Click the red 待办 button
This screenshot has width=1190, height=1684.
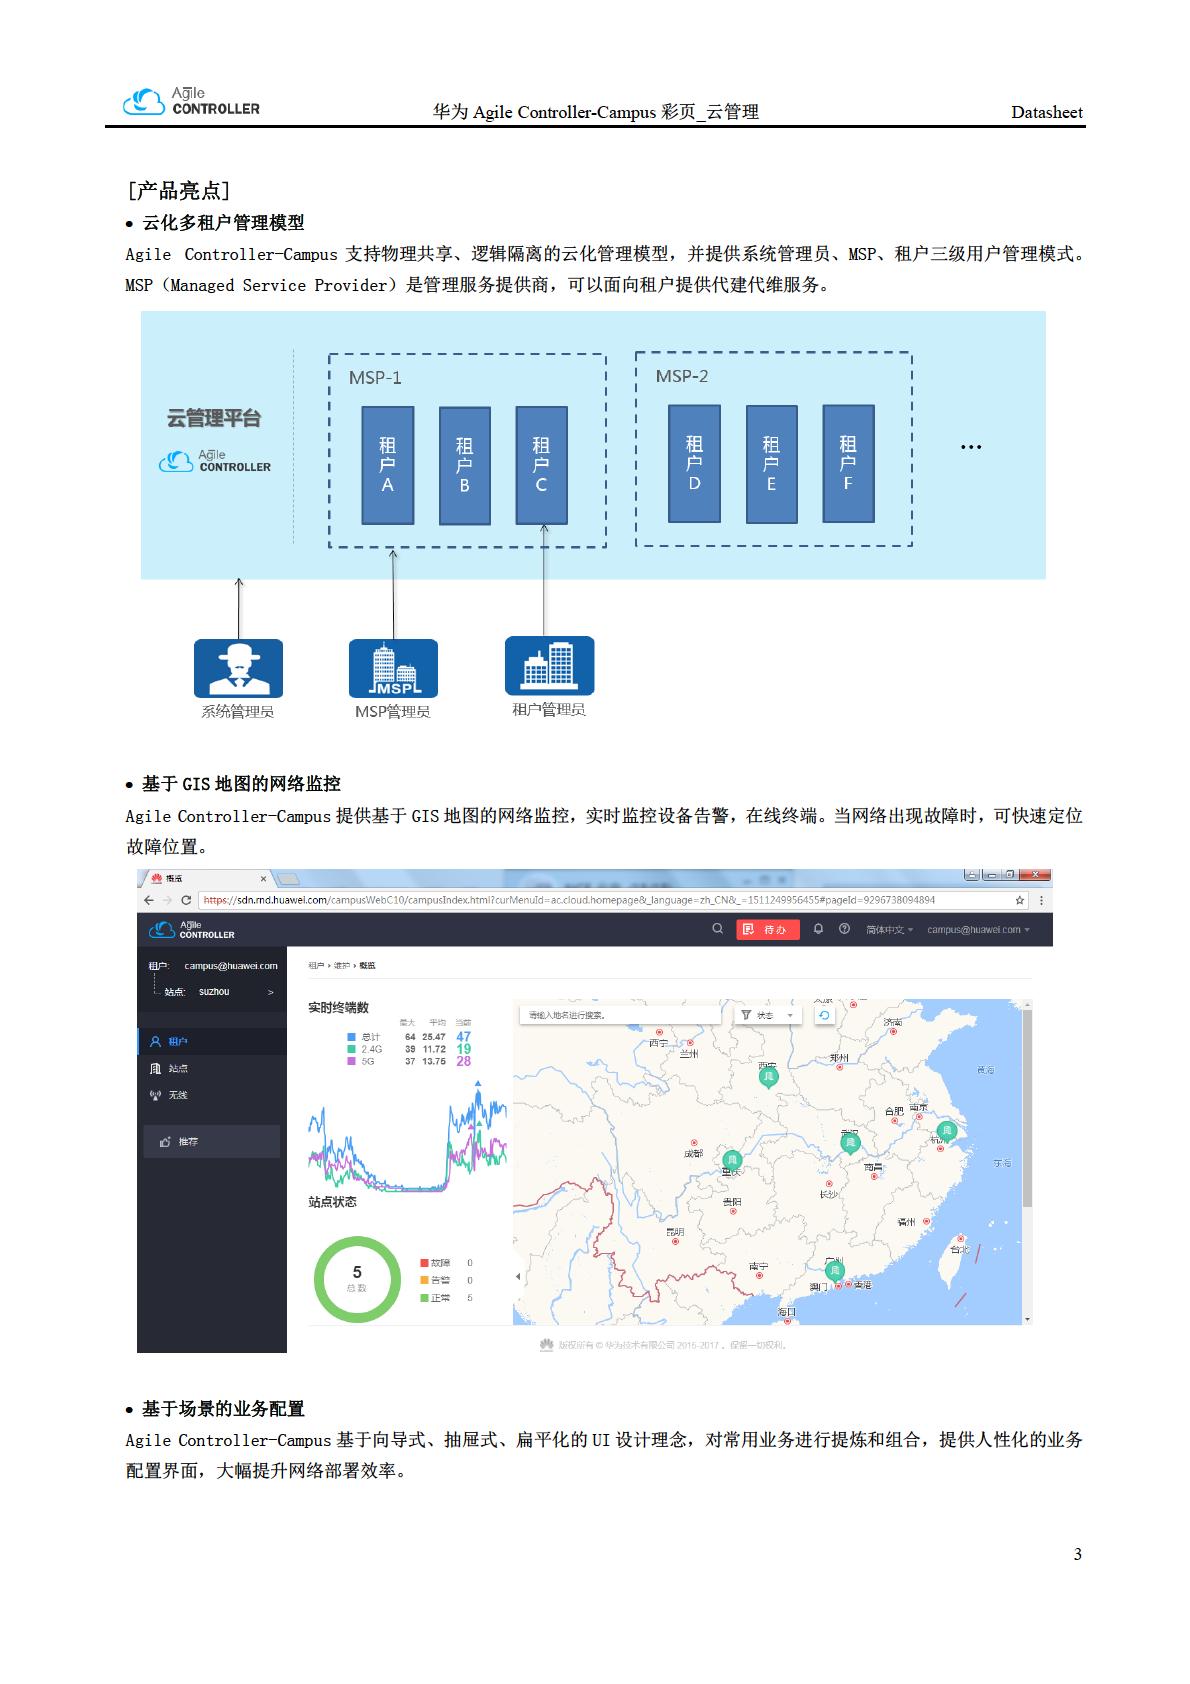click(x=768, y=930)
